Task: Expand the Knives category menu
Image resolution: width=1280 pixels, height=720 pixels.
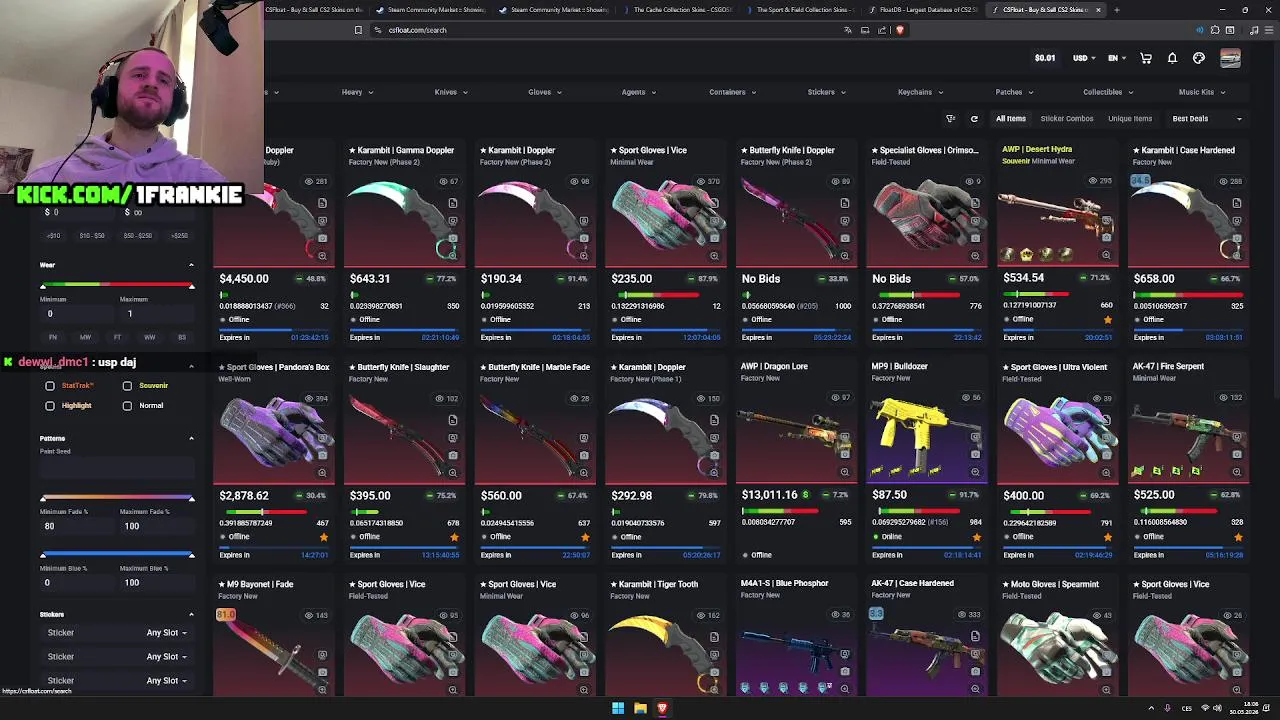Action: click(x=451, y=92)
